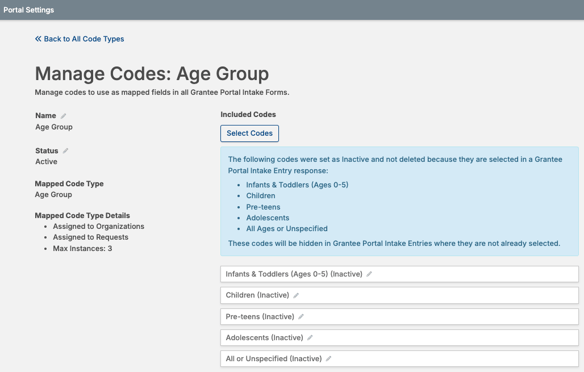Go back to All Code Types

point(79,39)
